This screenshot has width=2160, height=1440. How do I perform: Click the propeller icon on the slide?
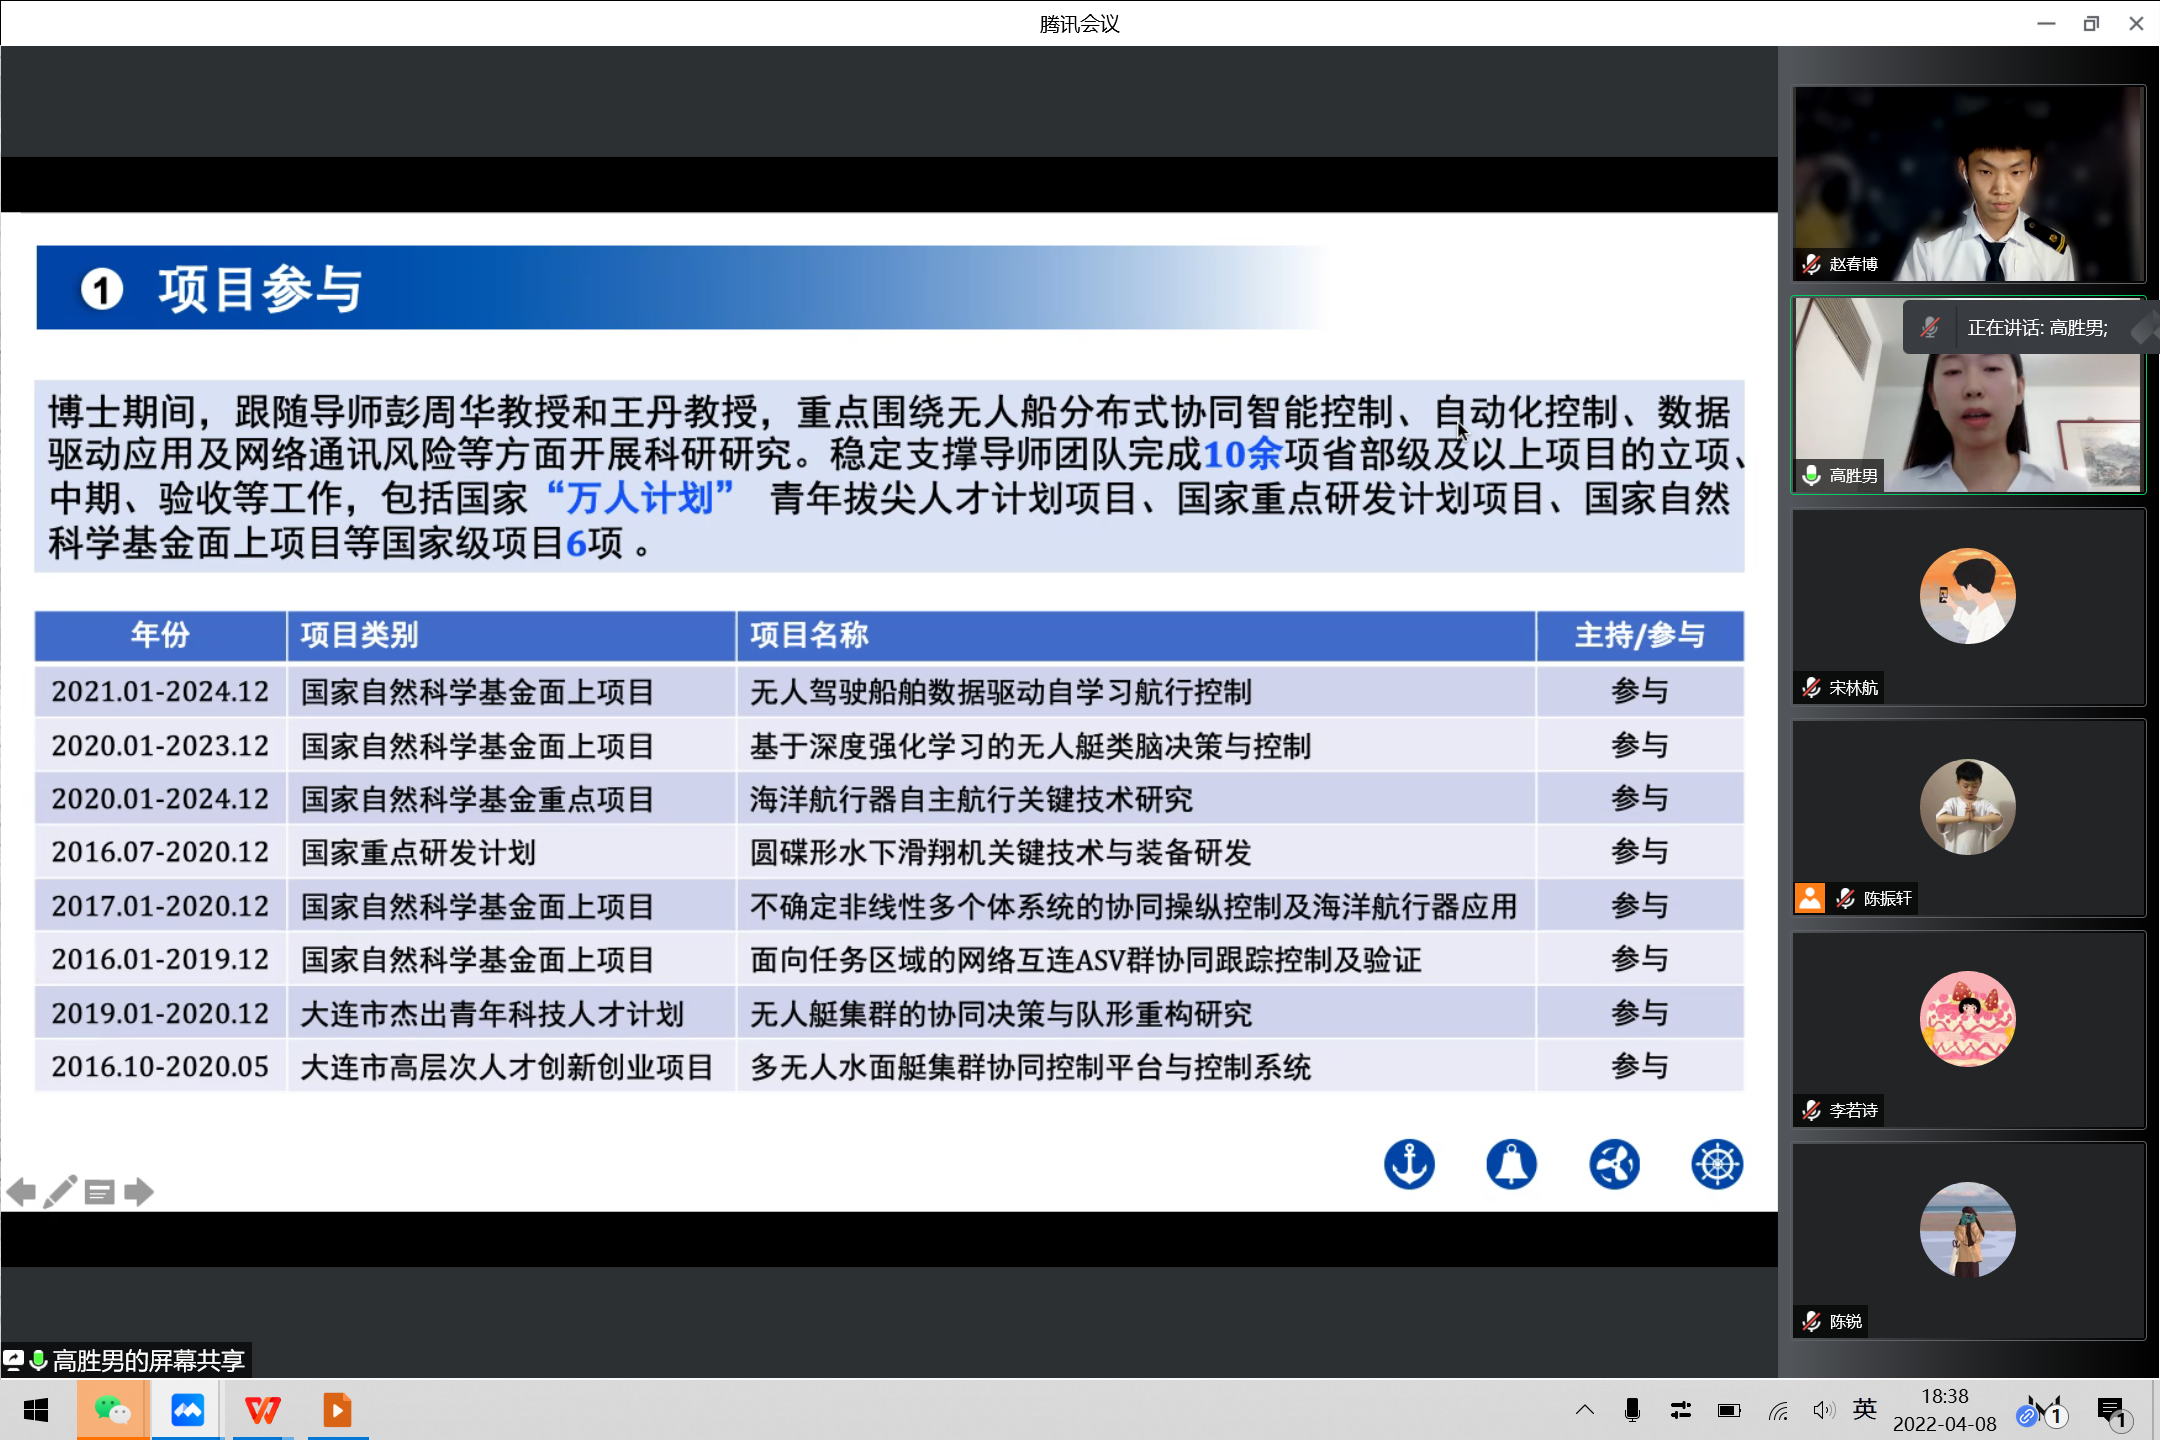coord(1614,1164)
